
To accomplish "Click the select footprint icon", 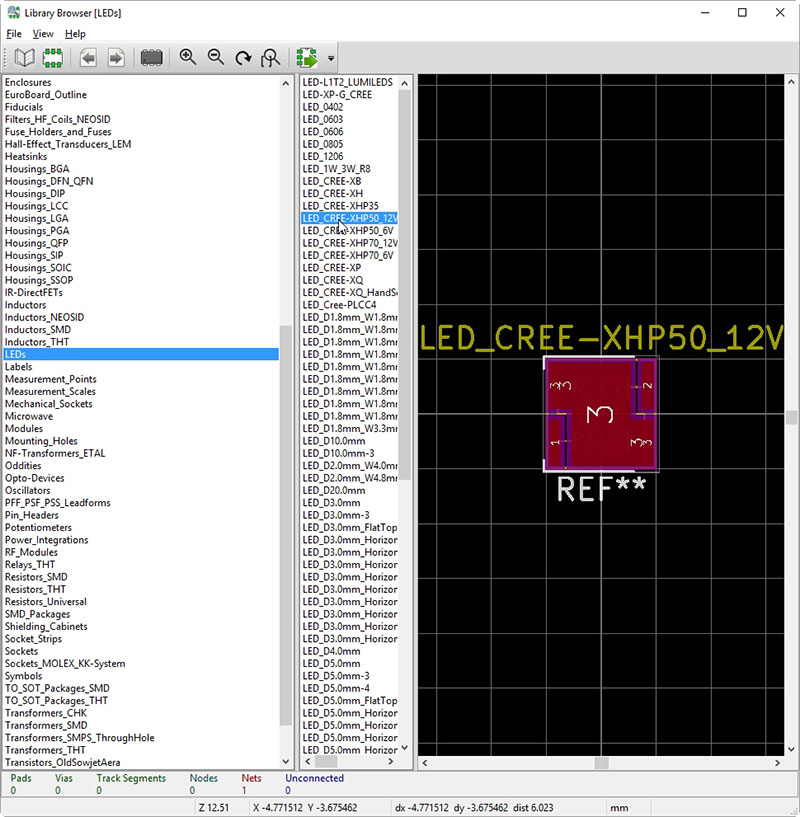I will click(53, 58).
